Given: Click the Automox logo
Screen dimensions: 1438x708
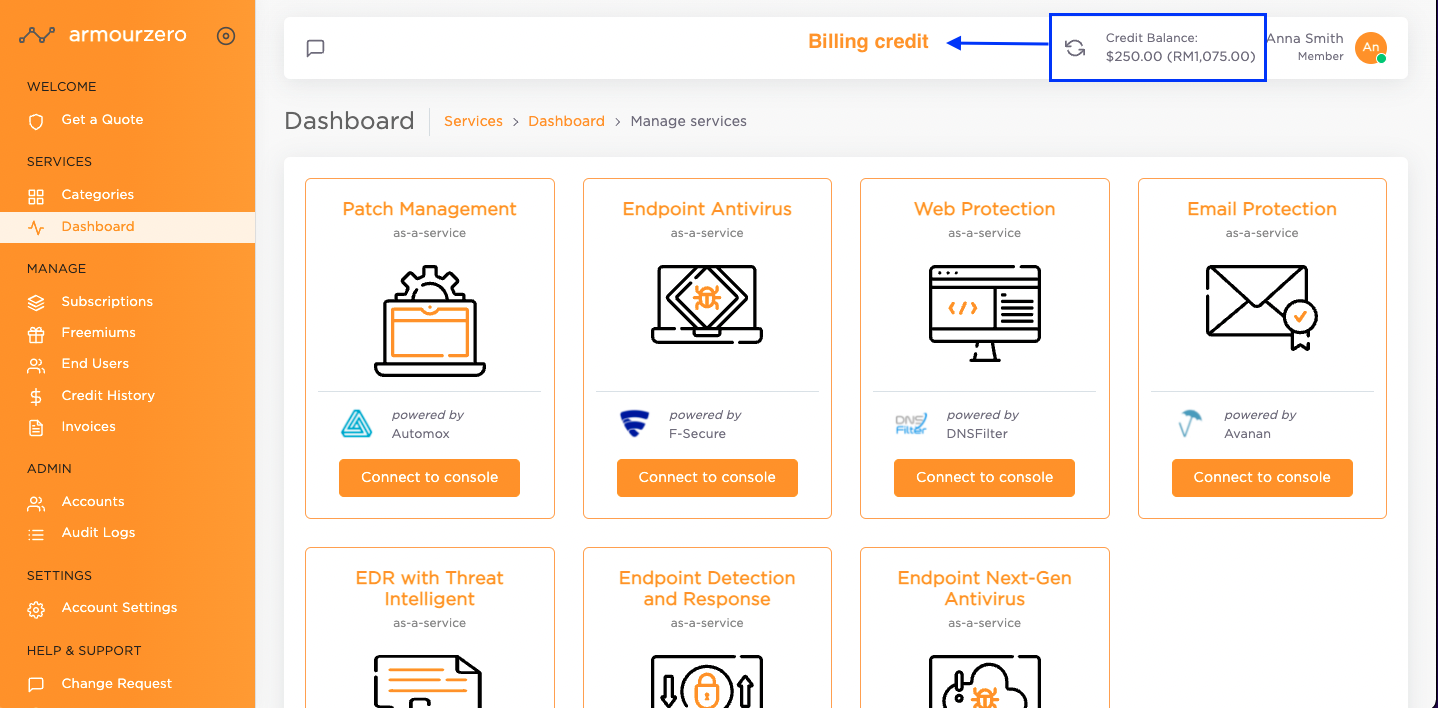Looking at the screenshot, I should pyautogui.click(x=357, y=425).
